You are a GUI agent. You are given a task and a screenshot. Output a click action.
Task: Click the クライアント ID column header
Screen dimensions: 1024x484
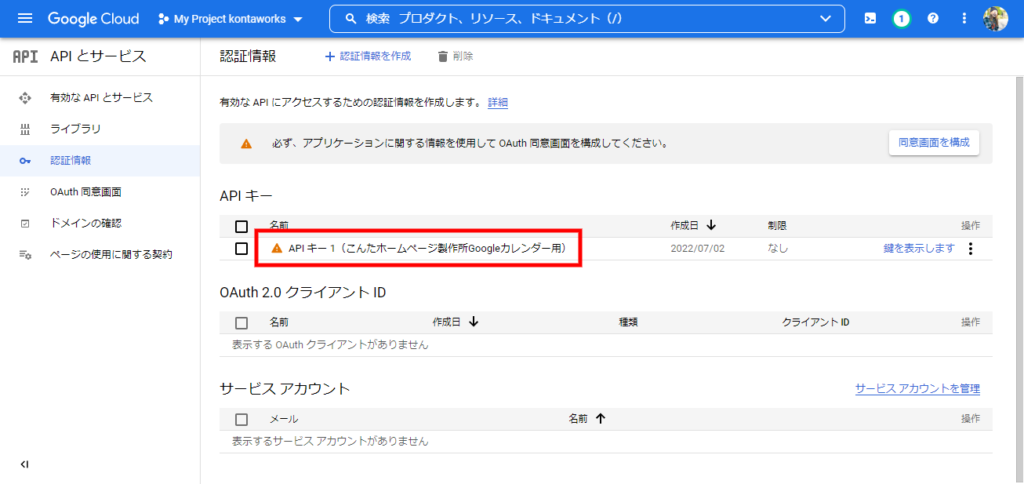(815, 322)
